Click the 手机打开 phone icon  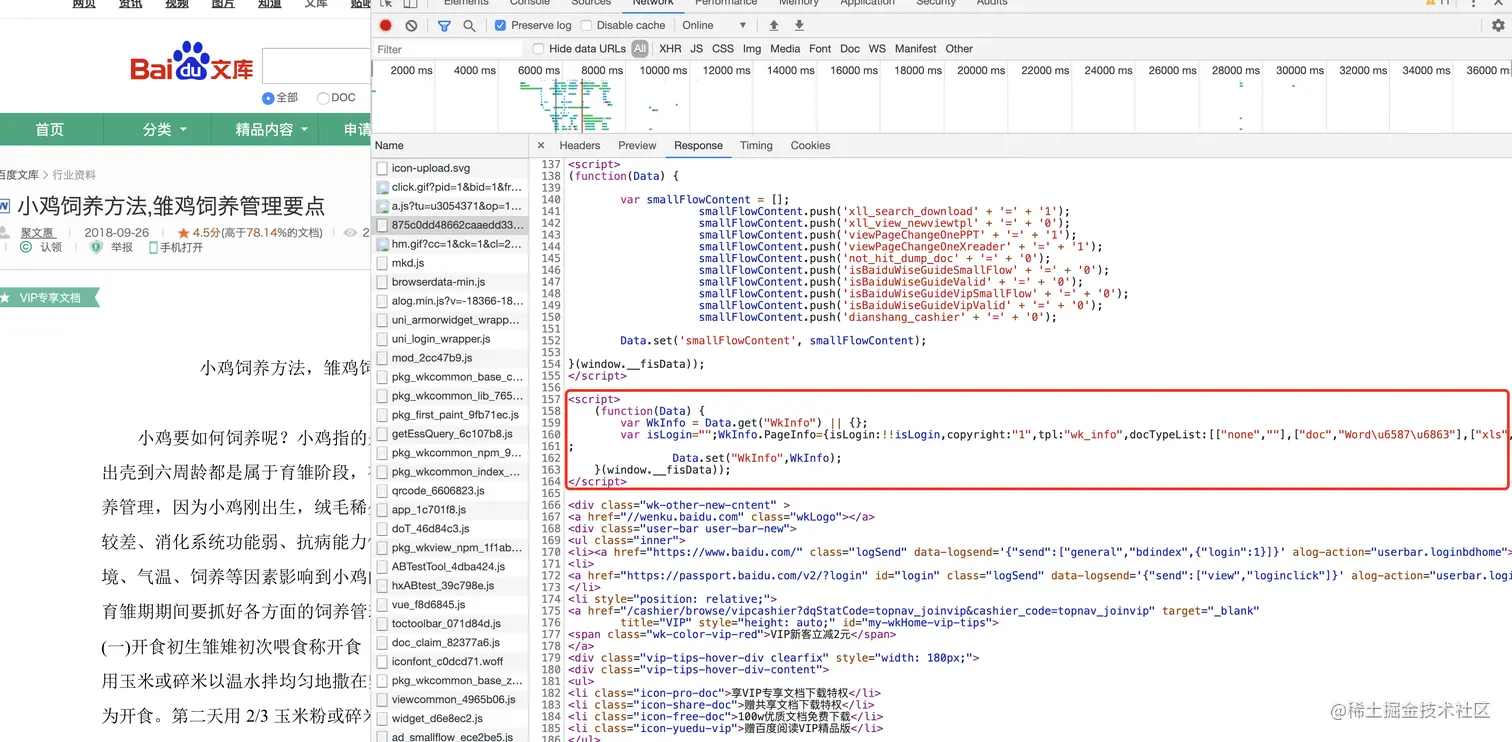(x=154, y=247)
